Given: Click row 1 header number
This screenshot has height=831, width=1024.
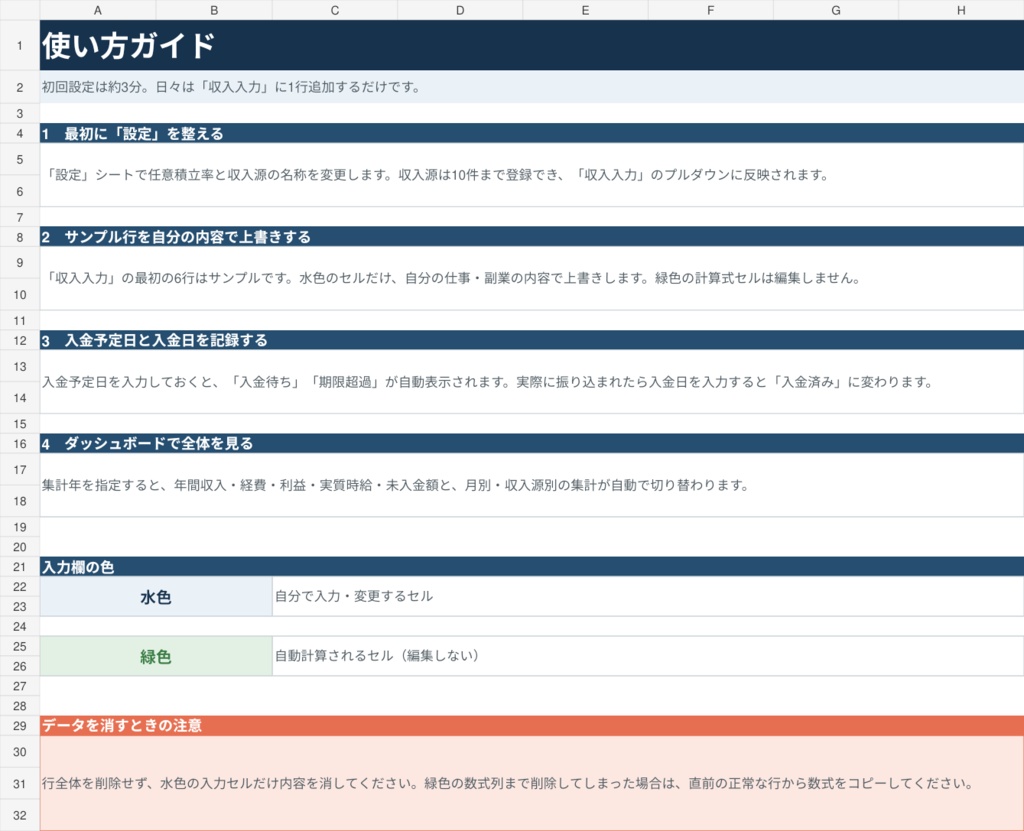Looking at the screenshot, I should pos(20,45).
